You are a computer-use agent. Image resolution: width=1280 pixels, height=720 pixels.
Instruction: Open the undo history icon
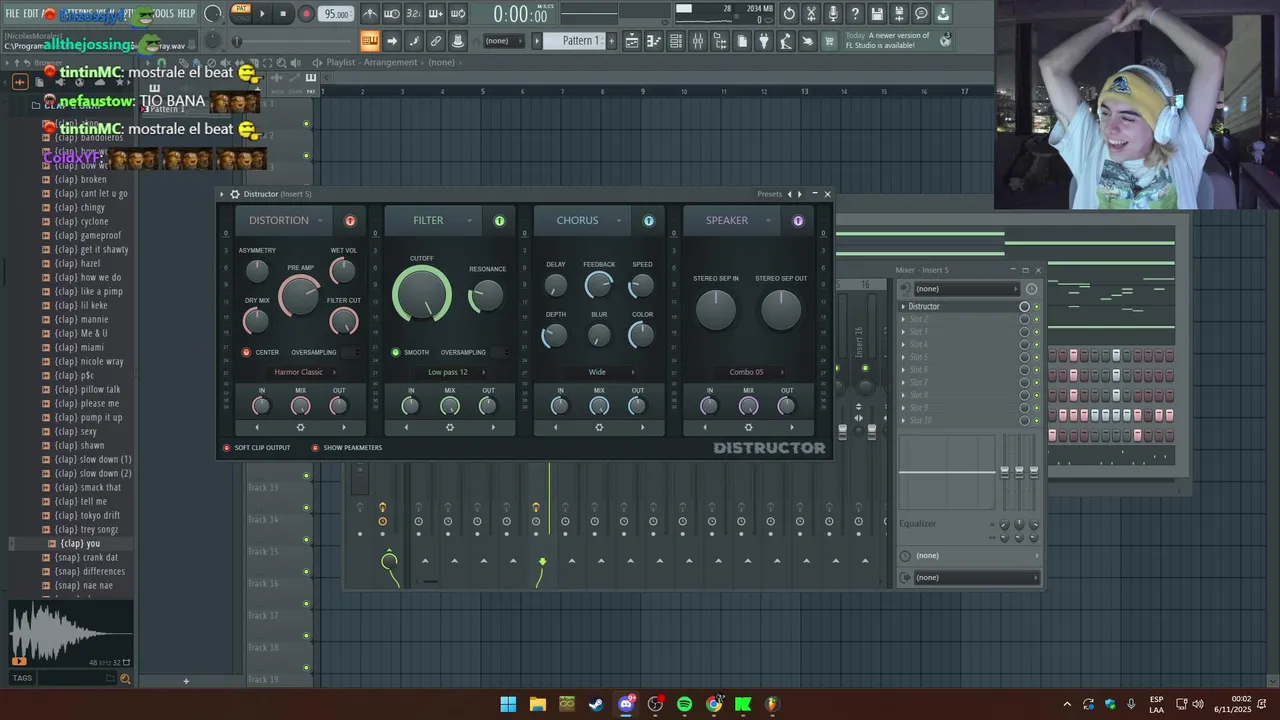click(789, 14)
